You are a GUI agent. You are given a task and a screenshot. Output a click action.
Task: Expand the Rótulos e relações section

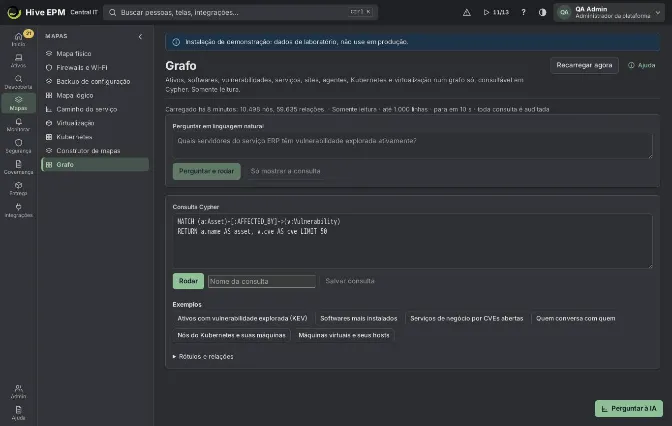pyautogui.click(x=203, y=357)
